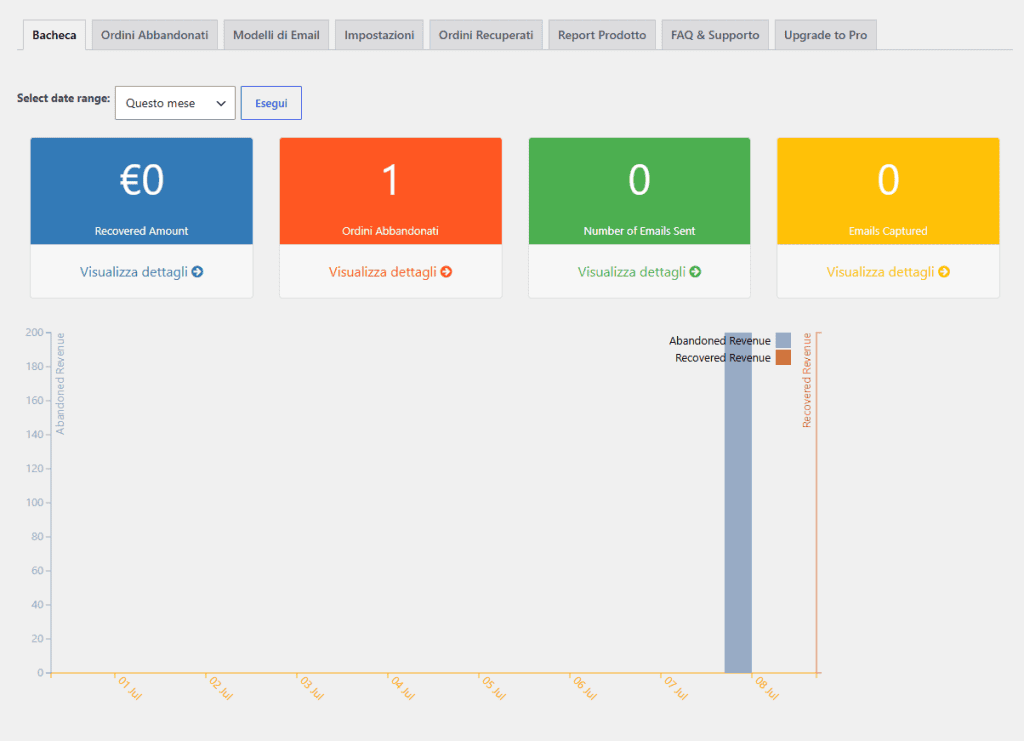Click the Esegui button
Image resolution: width=1024 pixels, height=741 pixels.
(271, 103)
